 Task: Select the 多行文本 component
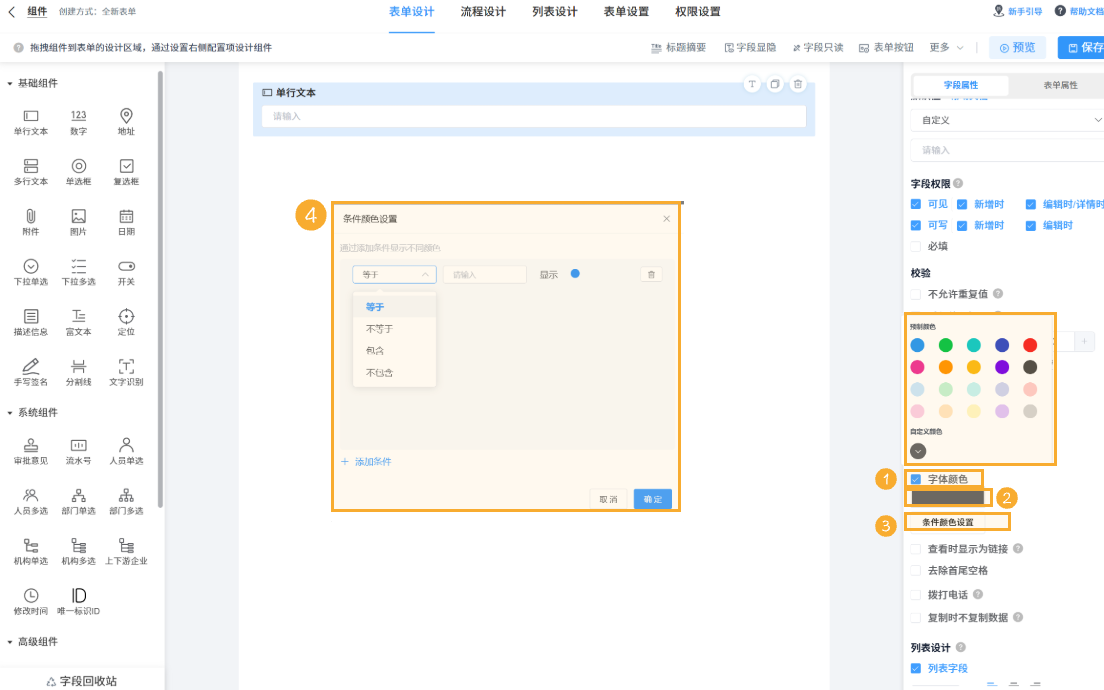31,172
